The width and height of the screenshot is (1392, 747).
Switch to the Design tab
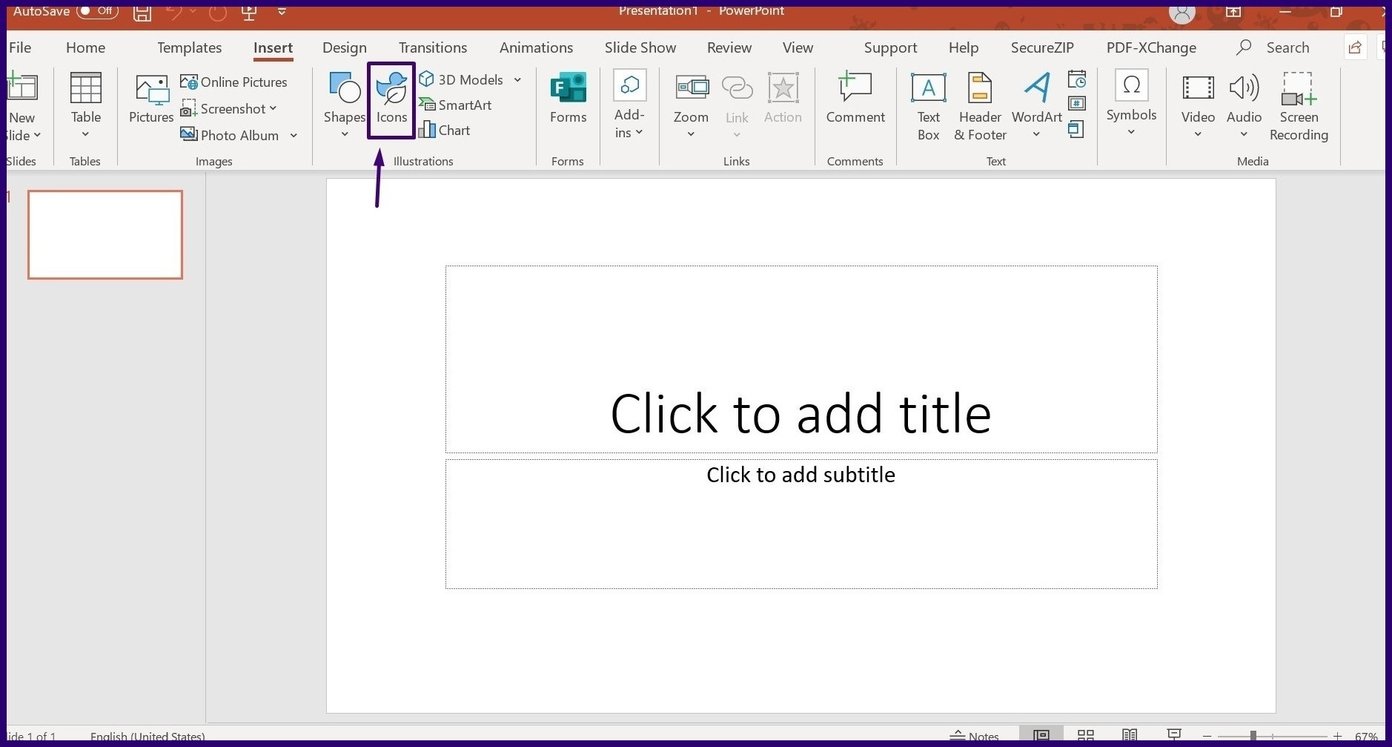pyautogui.click(x=344, y=47)
